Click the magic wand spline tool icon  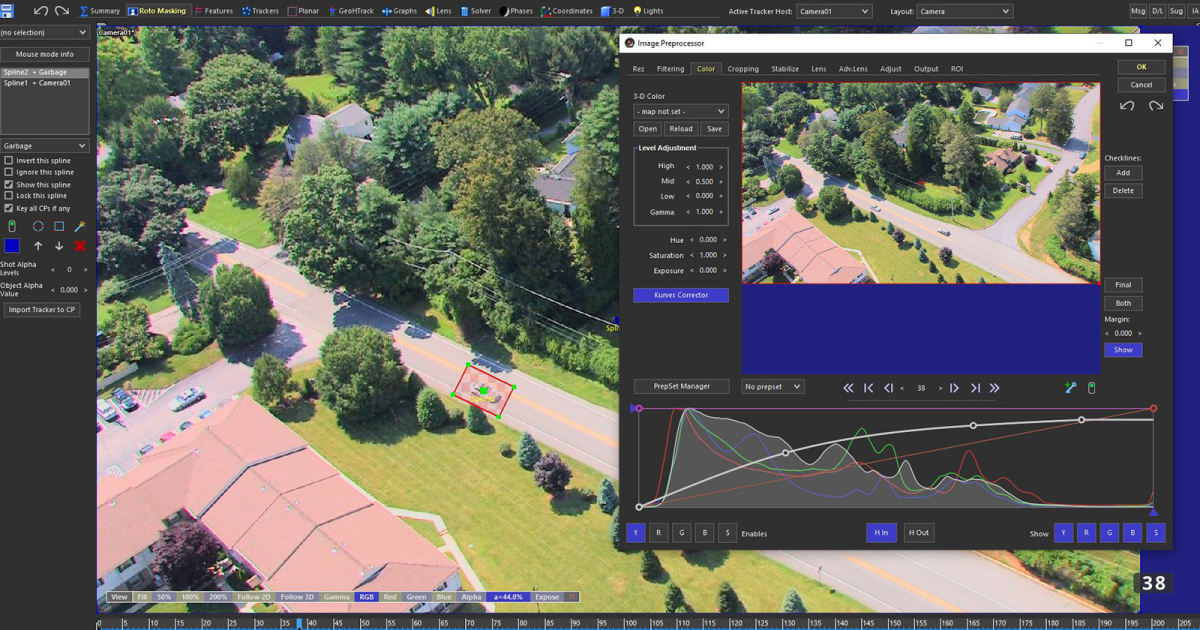80,227
